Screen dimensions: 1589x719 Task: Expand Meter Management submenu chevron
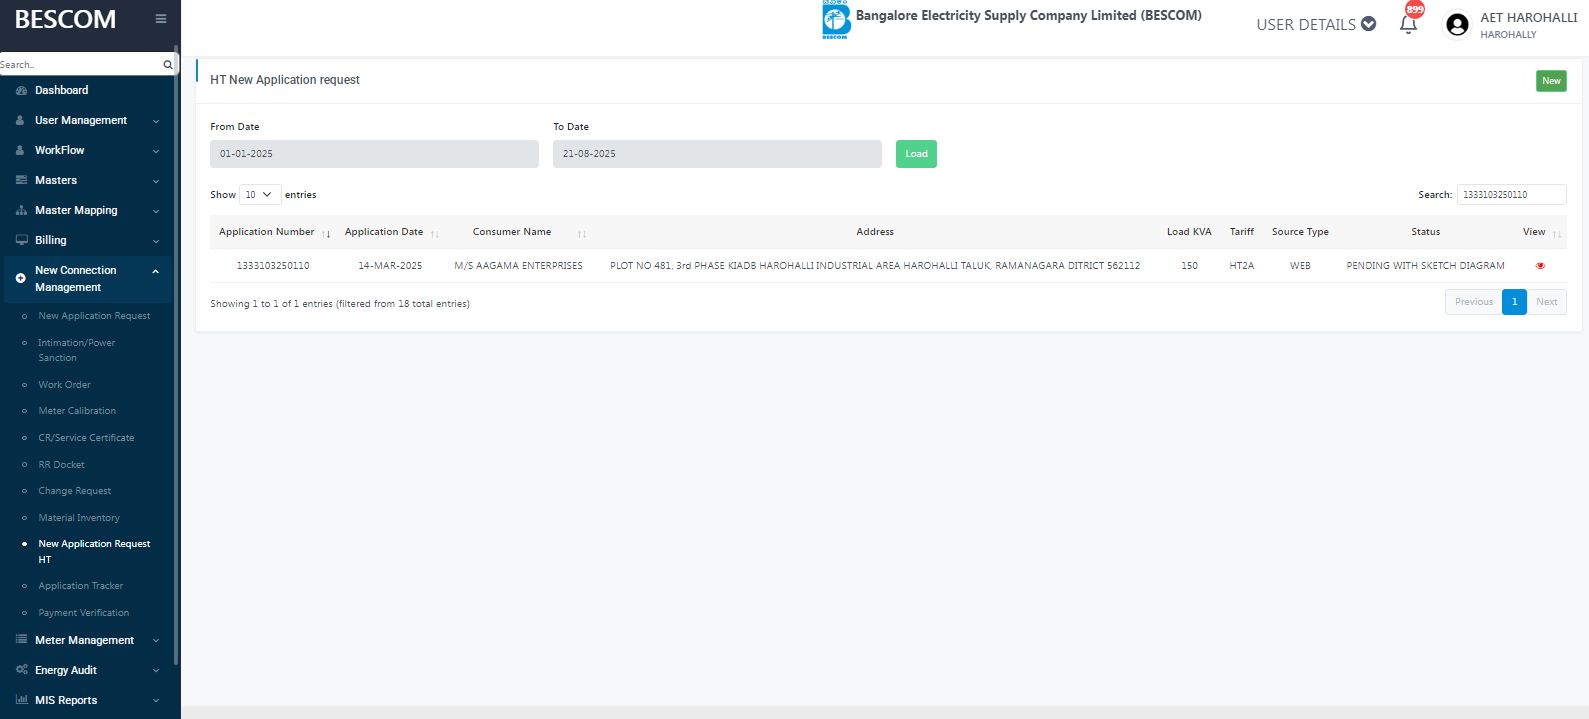tap(155, 641)
